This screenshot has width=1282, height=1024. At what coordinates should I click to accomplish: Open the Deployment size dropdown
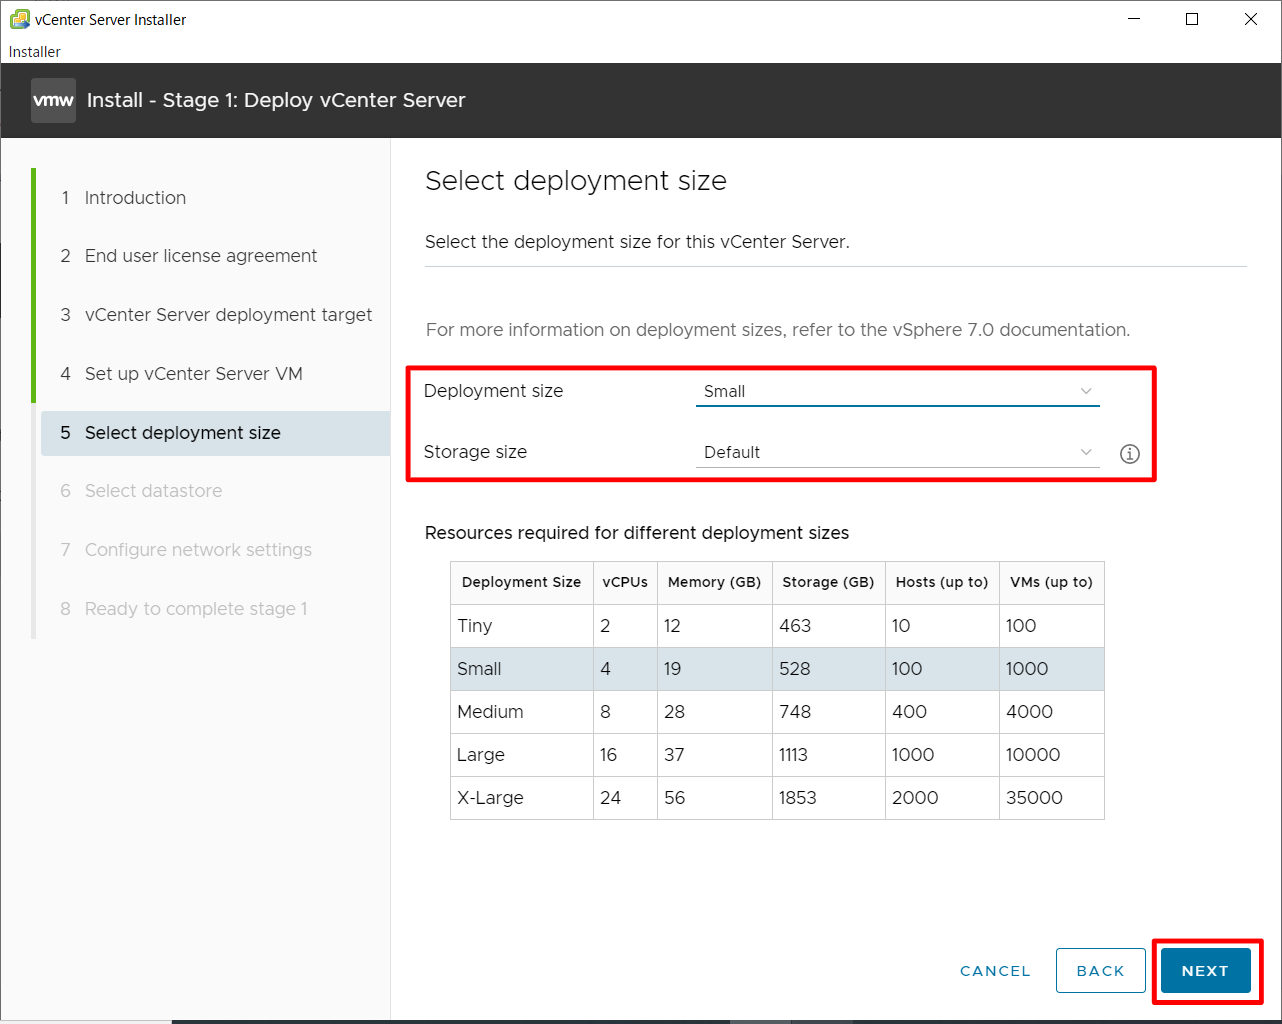tap(897, 391)
